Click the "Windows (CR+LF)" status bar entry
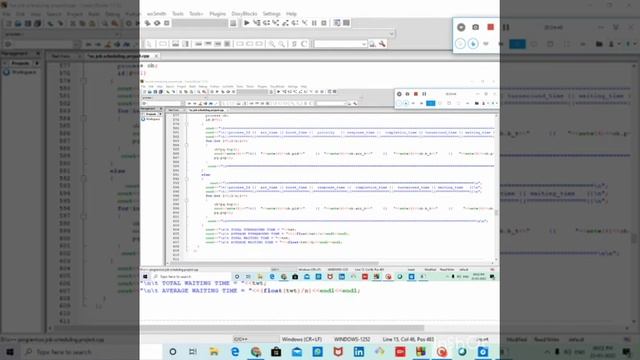 pos(302,339)
